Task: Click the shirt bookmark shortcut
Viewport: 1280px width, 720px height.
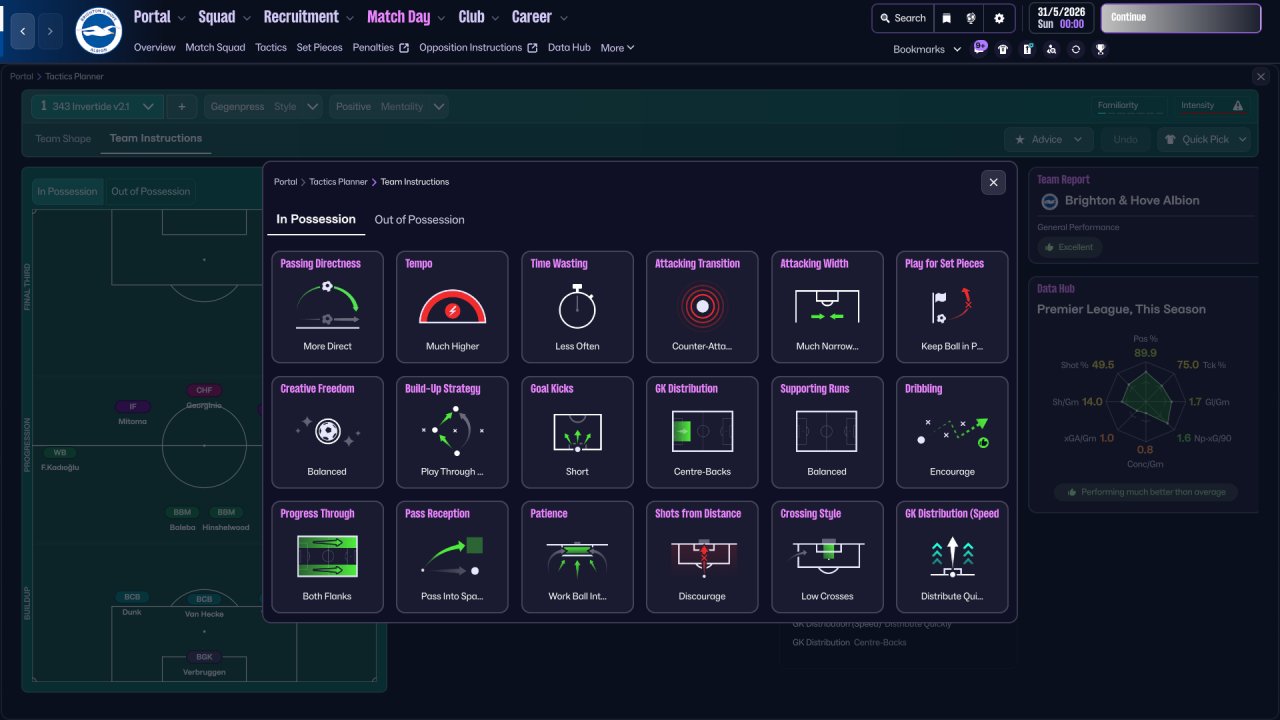Action: pyautogui.click(x=1003, y=49)
